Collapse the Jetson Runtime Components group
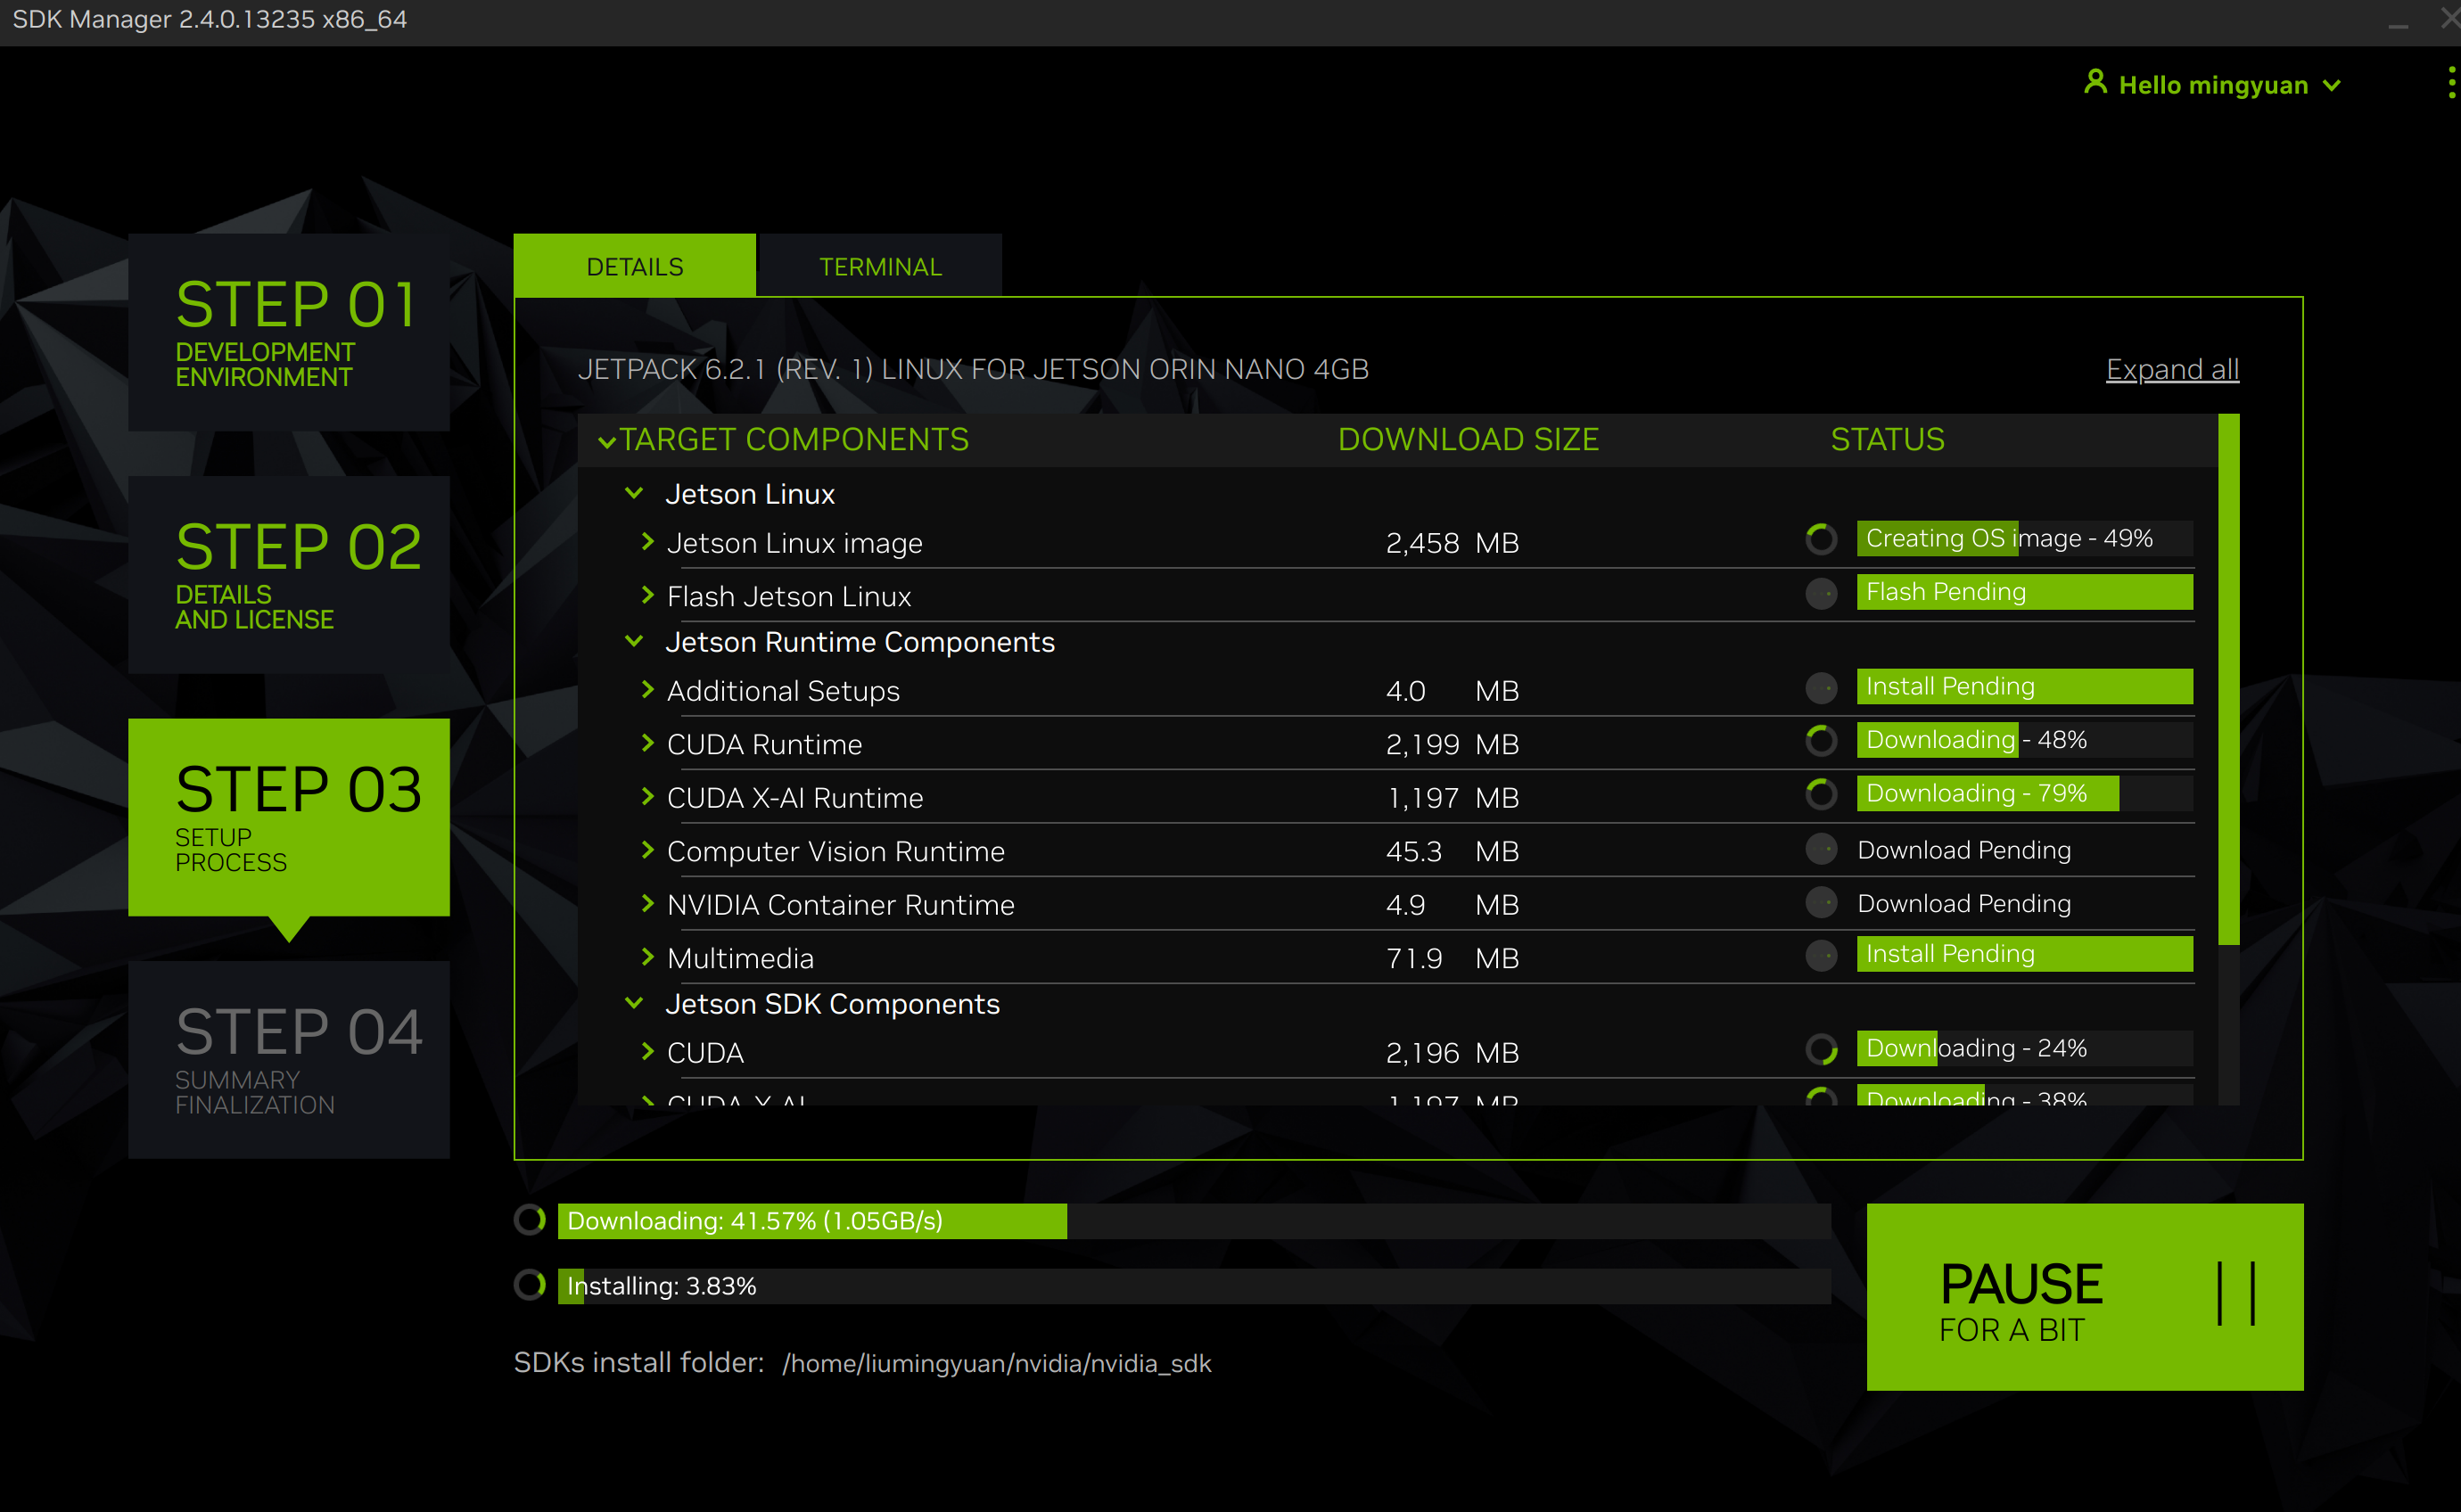The width and height of the screenshot is (2461, 1512). [634, 641]
